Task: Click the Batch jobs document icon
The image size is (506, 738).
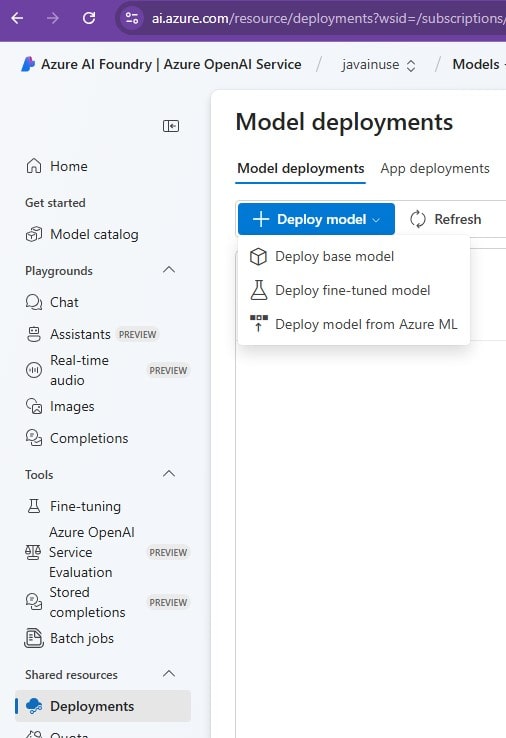Action: (x=34, y=638)
